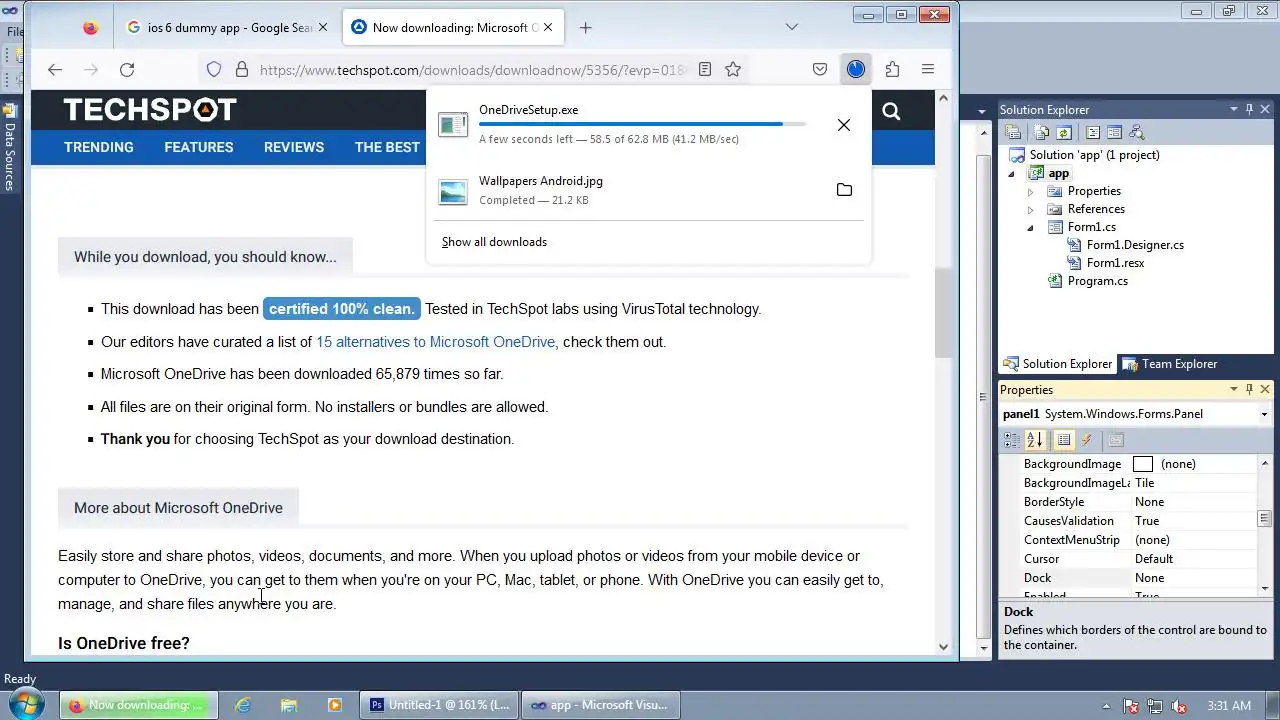Click the Firefox address bar URL
Viewport: 1280px width, 720px height.
[x=474, y=69]
